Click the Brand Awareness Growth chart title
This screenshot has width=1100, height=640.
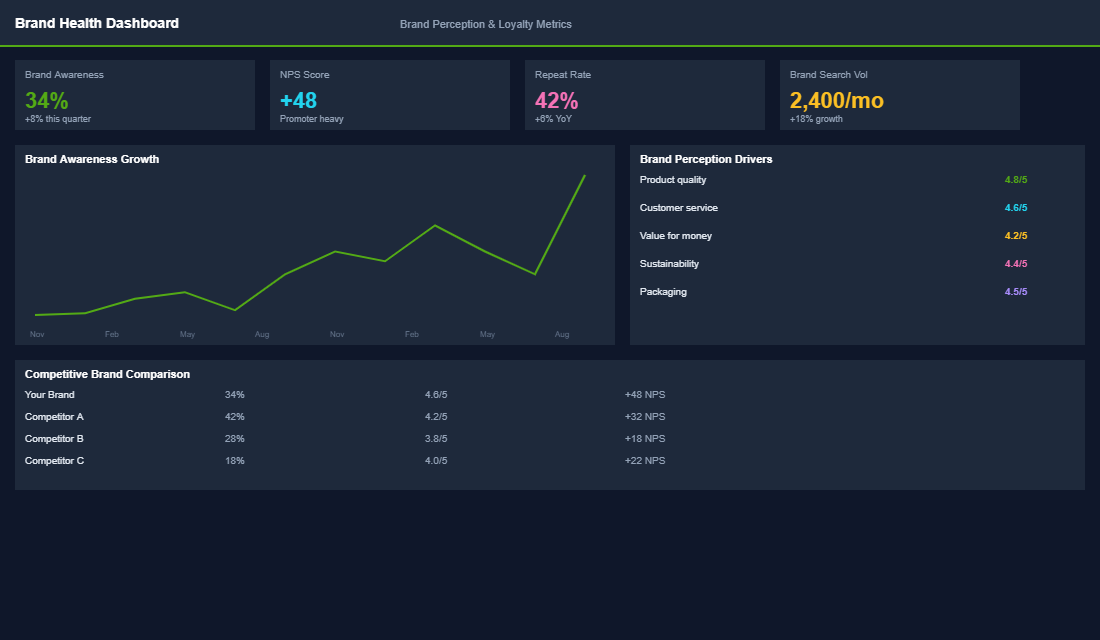click(x=92, y=159)
